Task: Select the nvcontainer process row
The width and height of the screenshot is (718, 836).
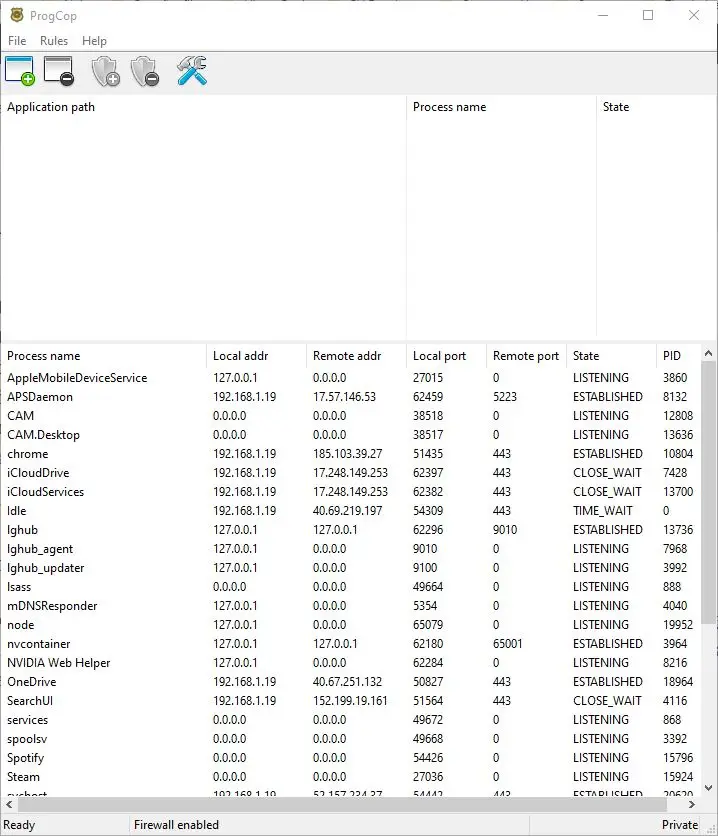Action: point(350,644)
